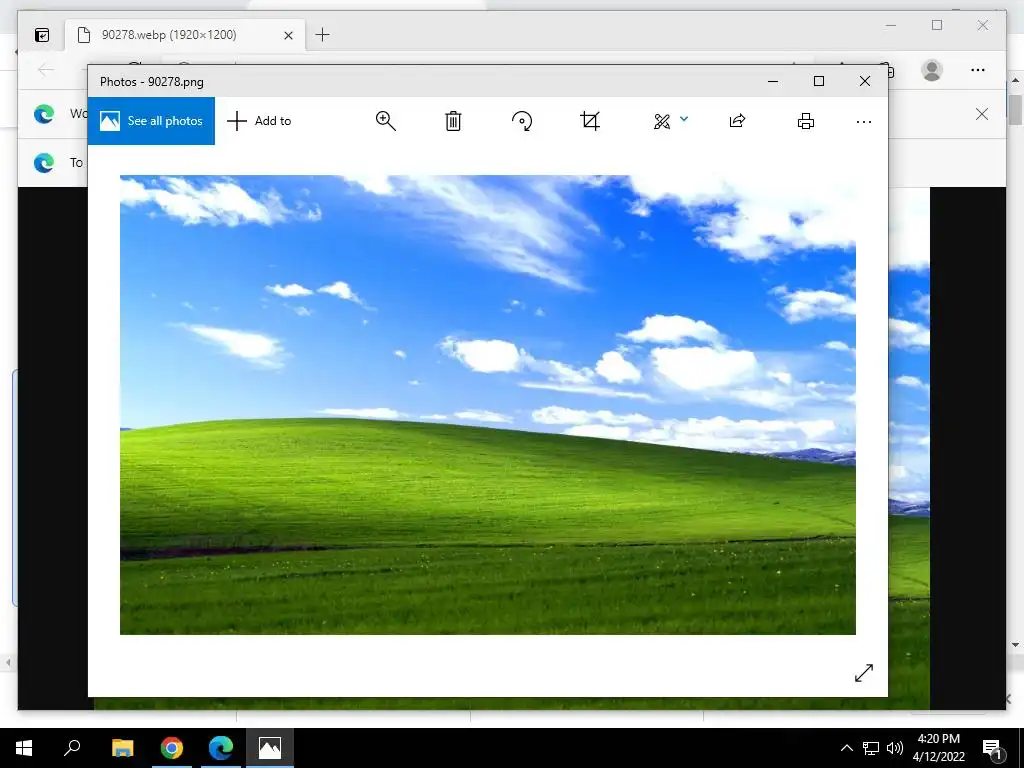Minimize the Photos window
1024x768 pixels.
(773, 82)
